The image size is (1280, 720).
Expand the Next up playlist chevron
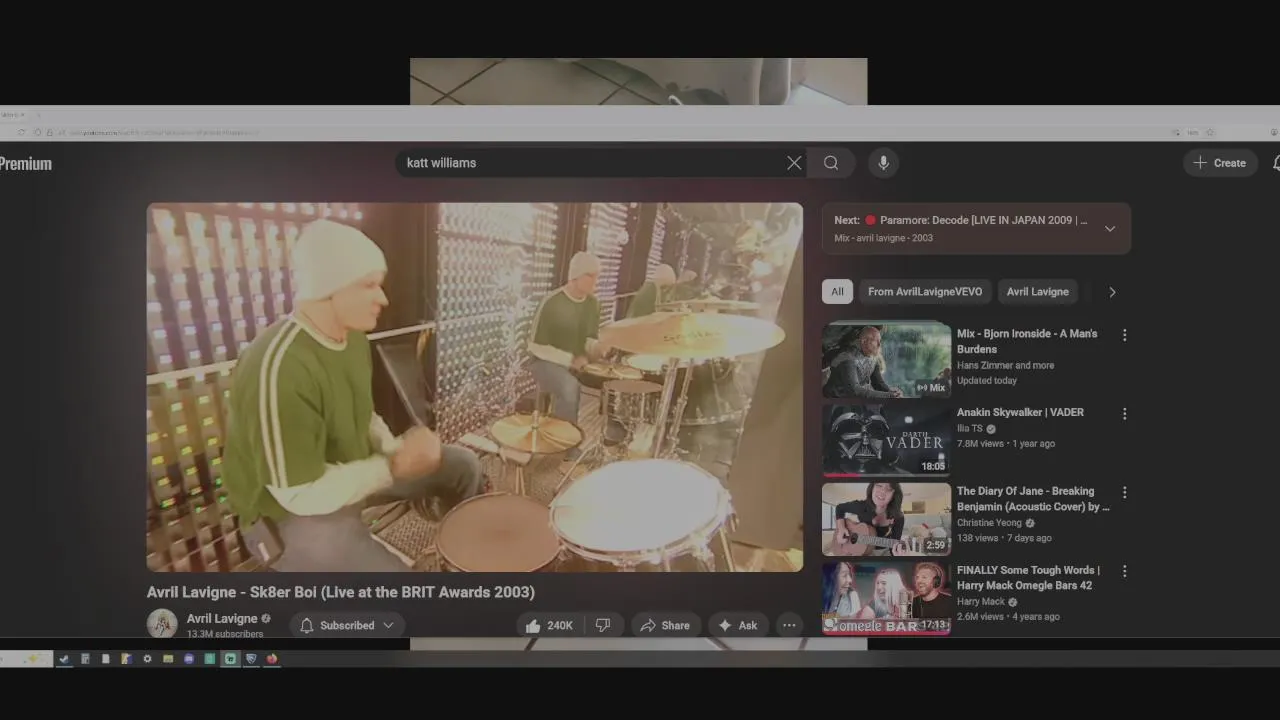pyautogui.click(x=1109, y=229)
